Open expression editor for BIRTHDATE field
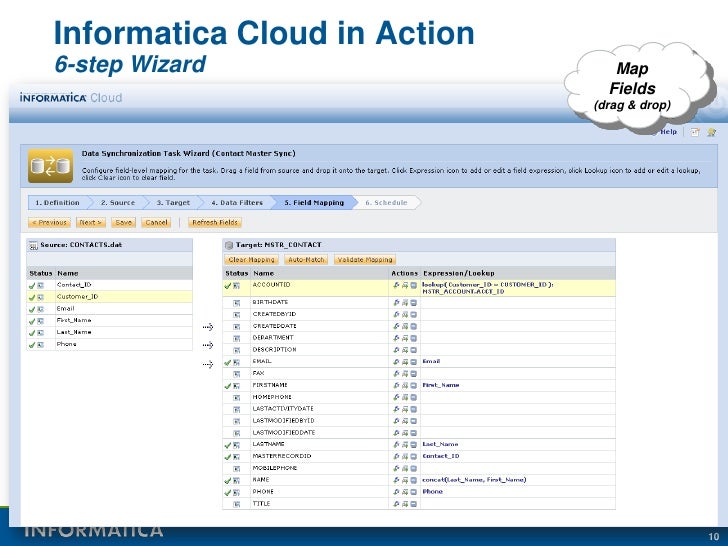The width and height of the screenshot is (728, 546). (x=396, y=302)
